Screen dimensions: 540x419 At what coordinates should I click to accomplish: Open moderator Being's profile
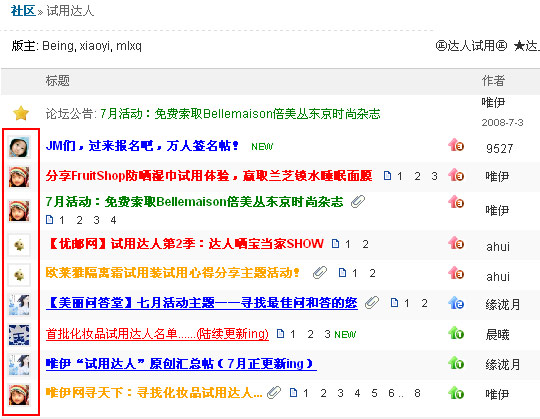(x=58, y=46)
